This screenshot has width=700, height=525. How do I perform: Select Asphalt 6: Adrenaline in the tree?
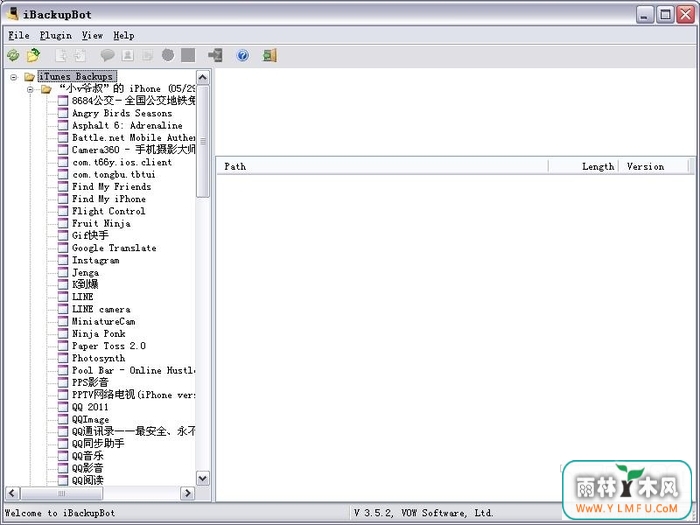coord(127,125)
